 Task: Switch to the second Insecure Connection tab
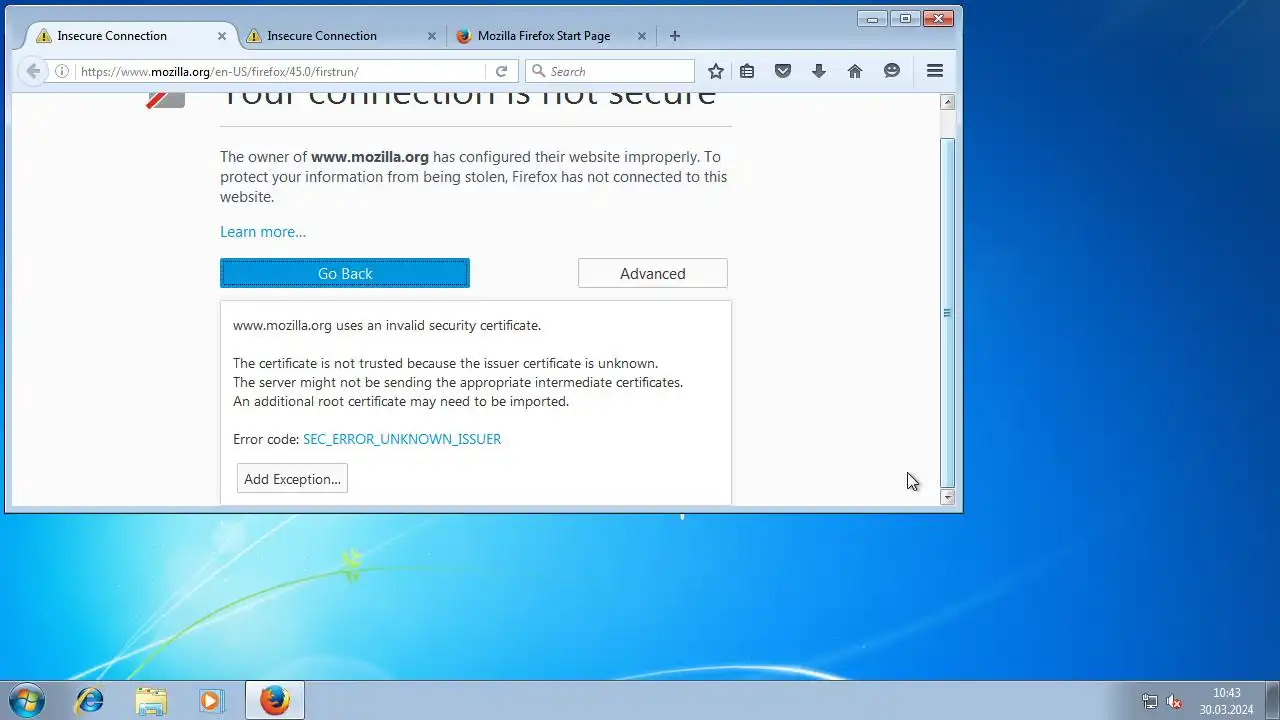(341, 35)
